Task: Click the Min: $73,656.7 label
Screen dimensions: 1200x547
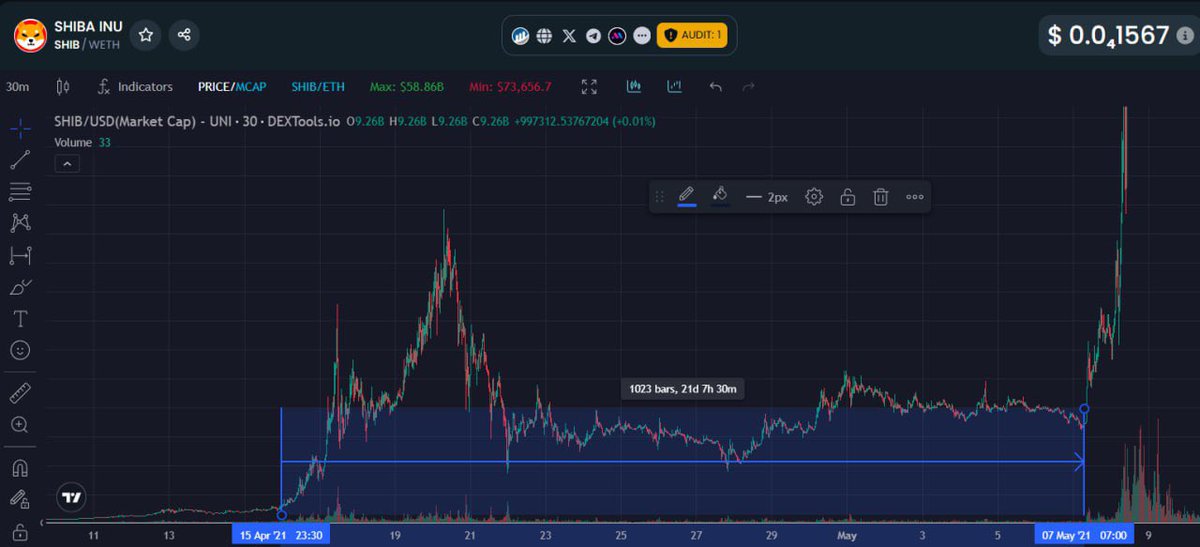Action: [x=510, y=87]
